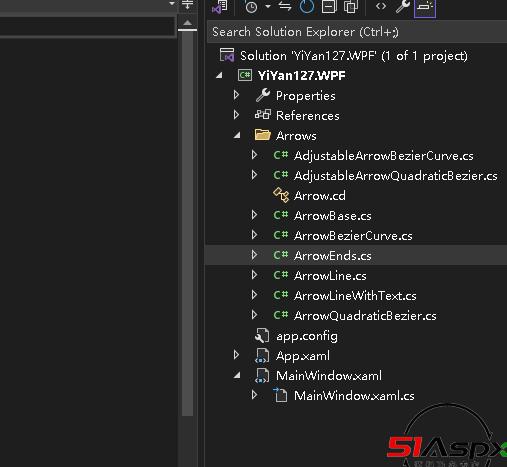Open ArrowBase.cs file
The image size is (507, 467).
click(333, 216)
